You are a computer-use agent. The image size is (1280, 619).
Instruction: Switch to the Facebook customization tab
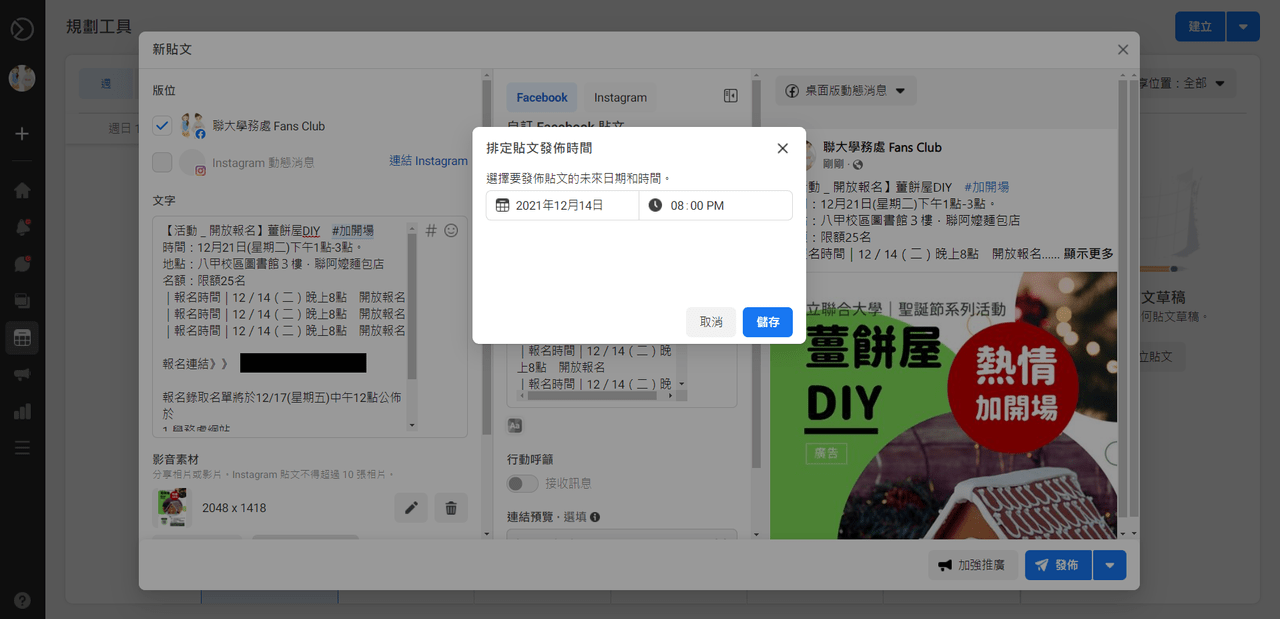click(x=542, y=97)
